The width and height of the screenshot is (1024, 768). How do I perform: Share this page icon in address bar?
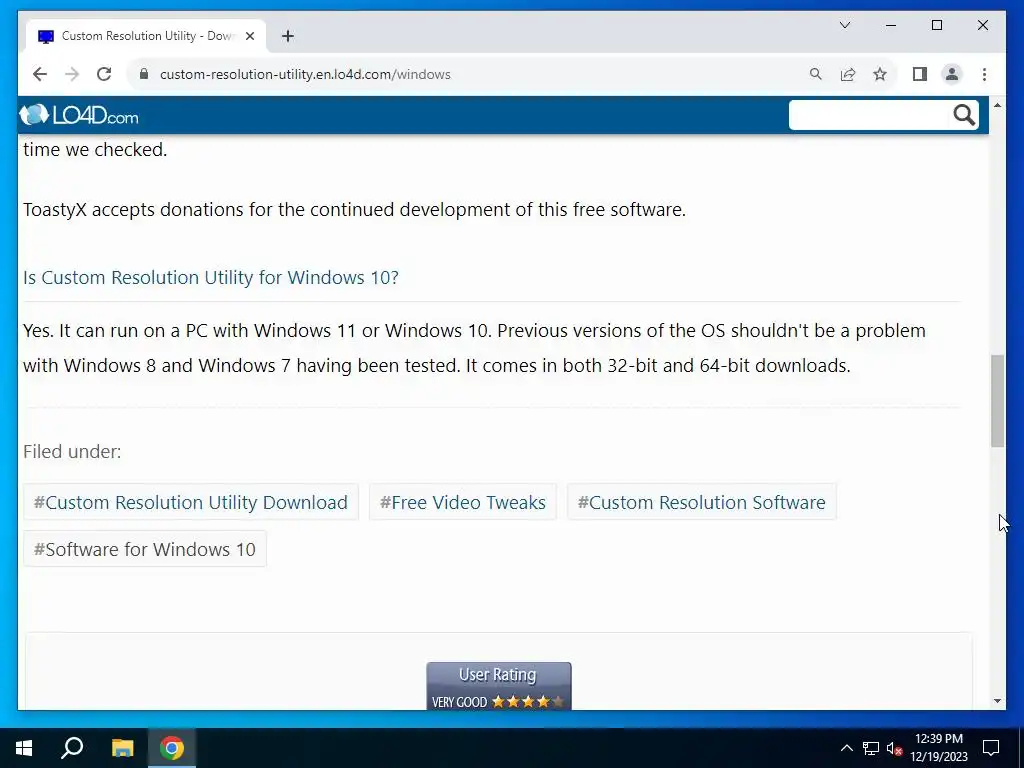pyautogui.click(x=848, y=74)
